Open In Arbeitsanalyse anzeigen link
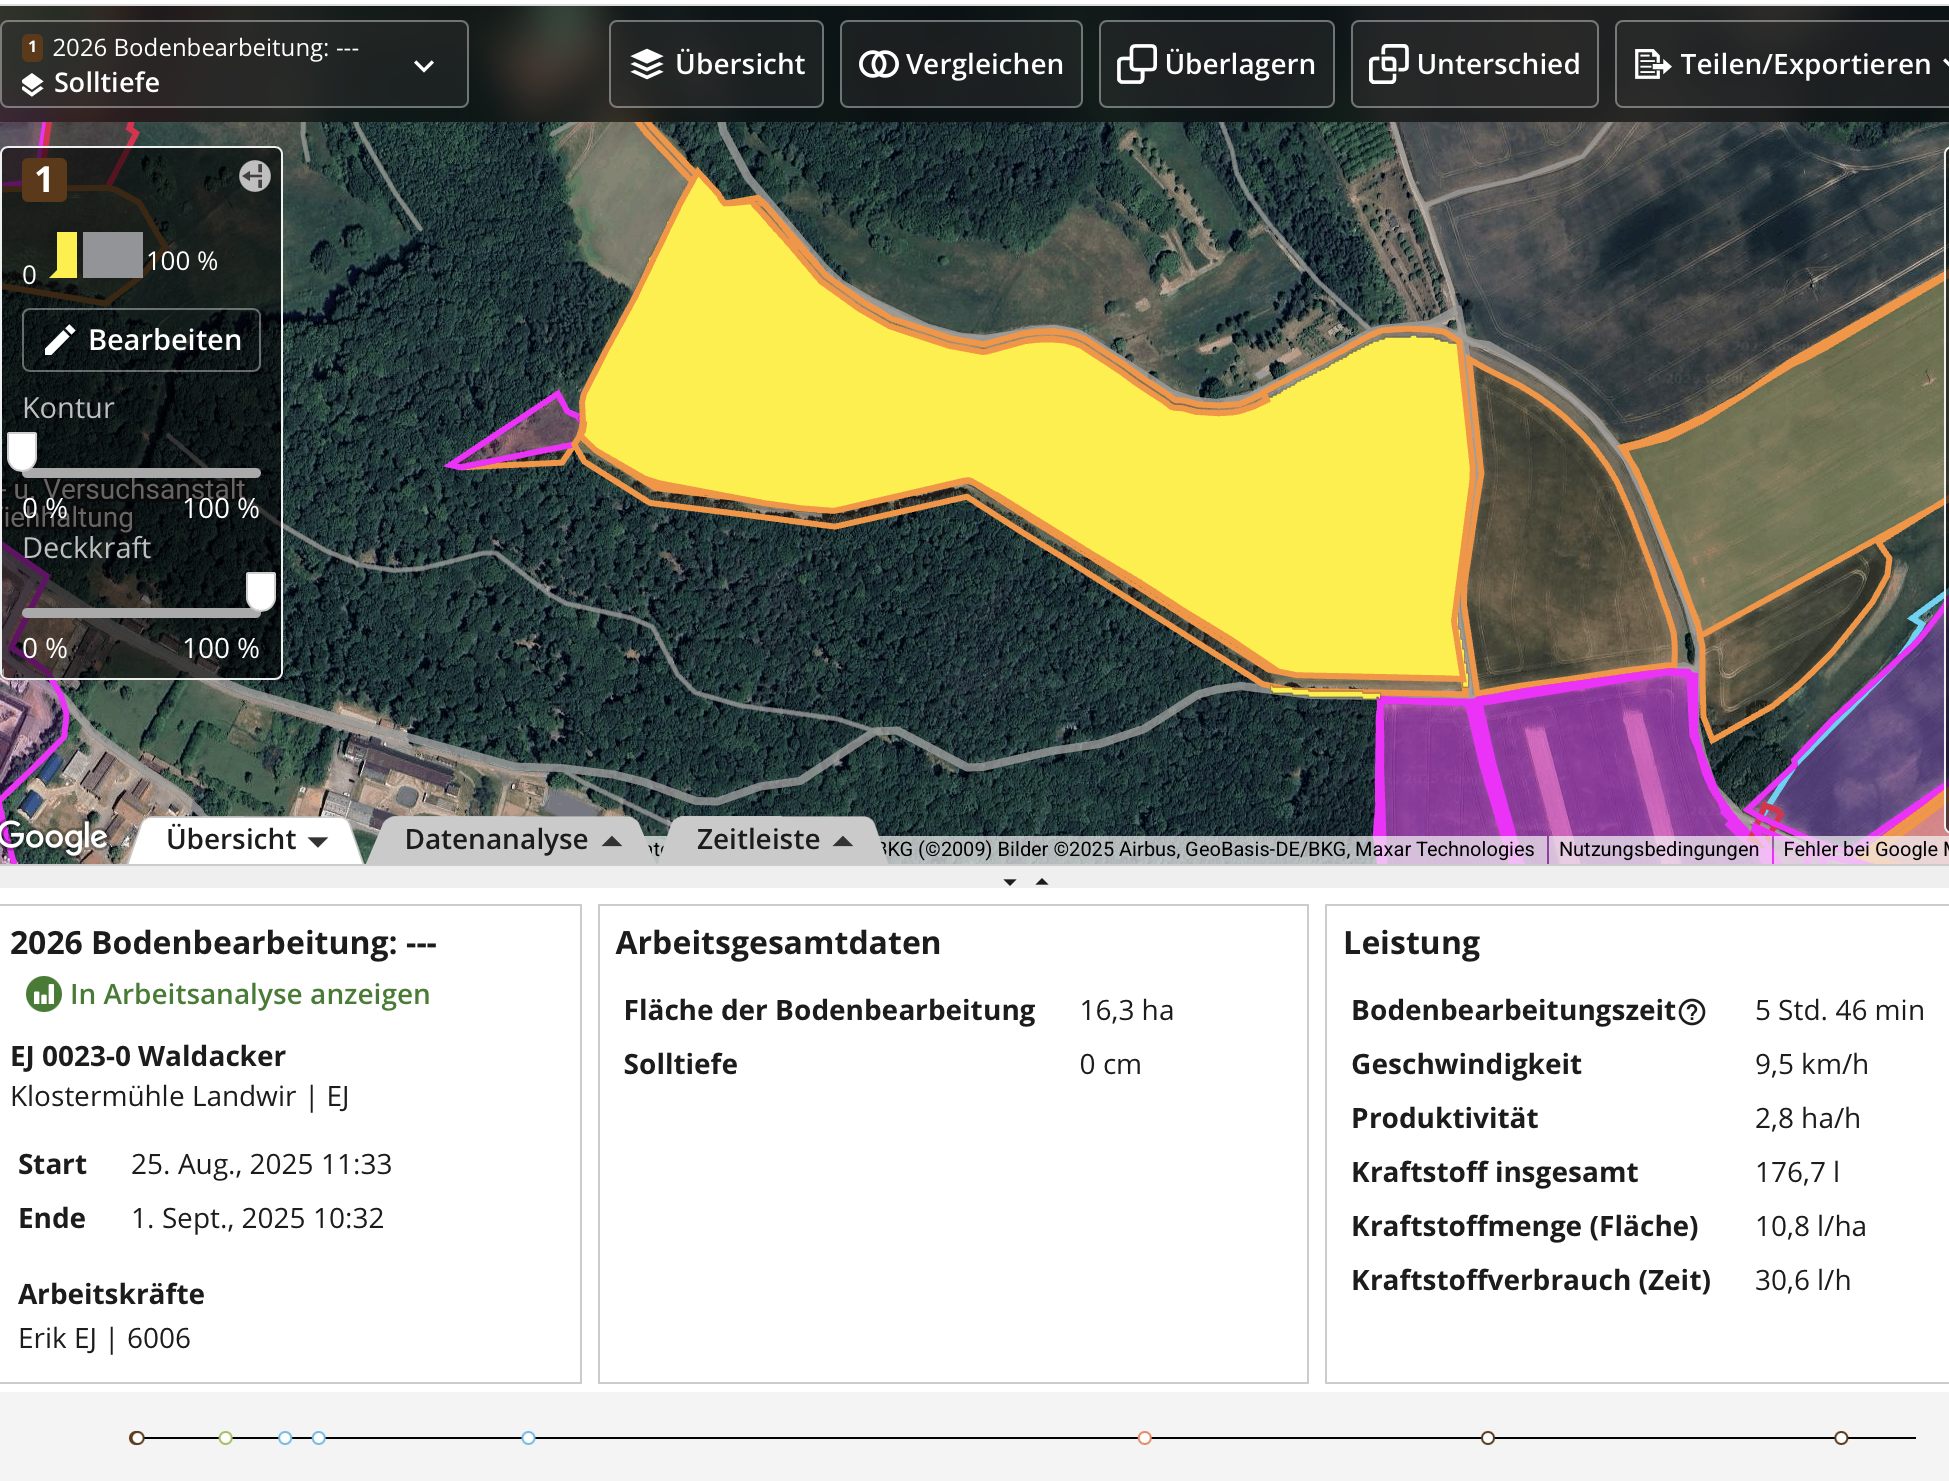 pos(249,994)
